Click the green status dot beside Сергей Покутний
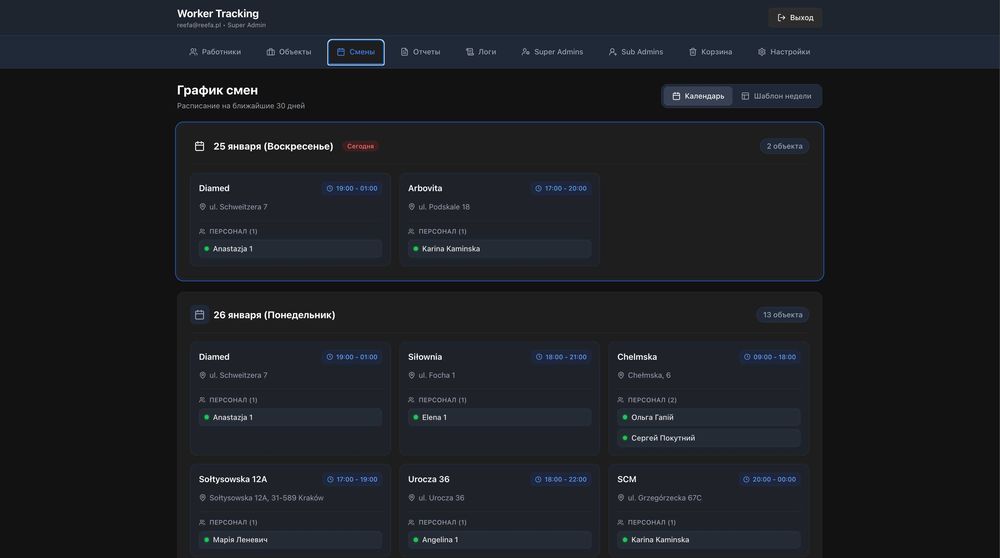Screen dimensions: 1000x558 pos(625,438)
